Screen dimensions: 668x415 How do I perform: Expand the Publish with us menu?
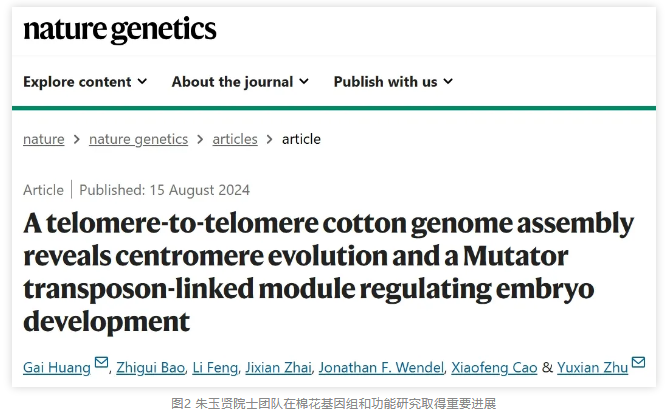[393, 82]
